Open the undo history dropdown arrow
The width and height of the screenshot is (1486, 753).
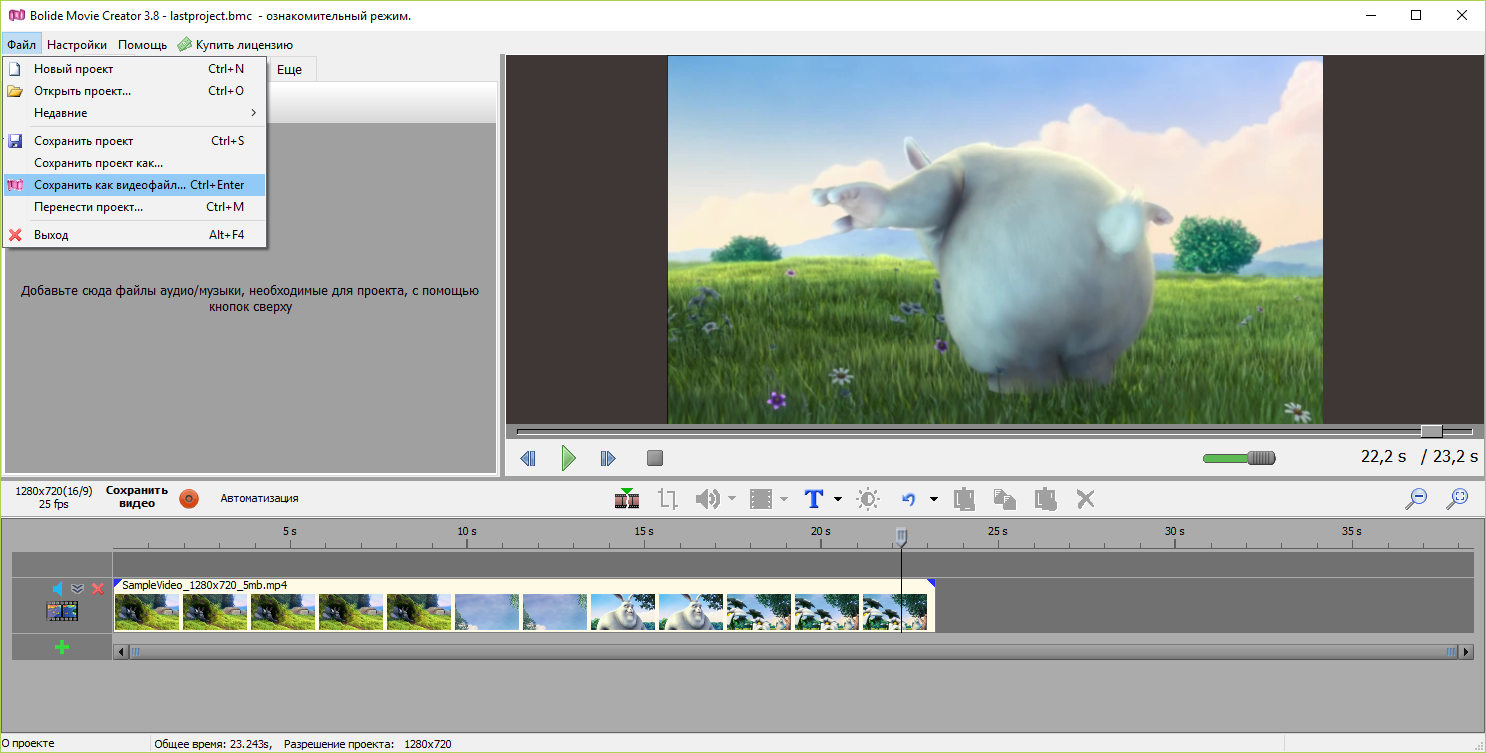pos(934,499)
